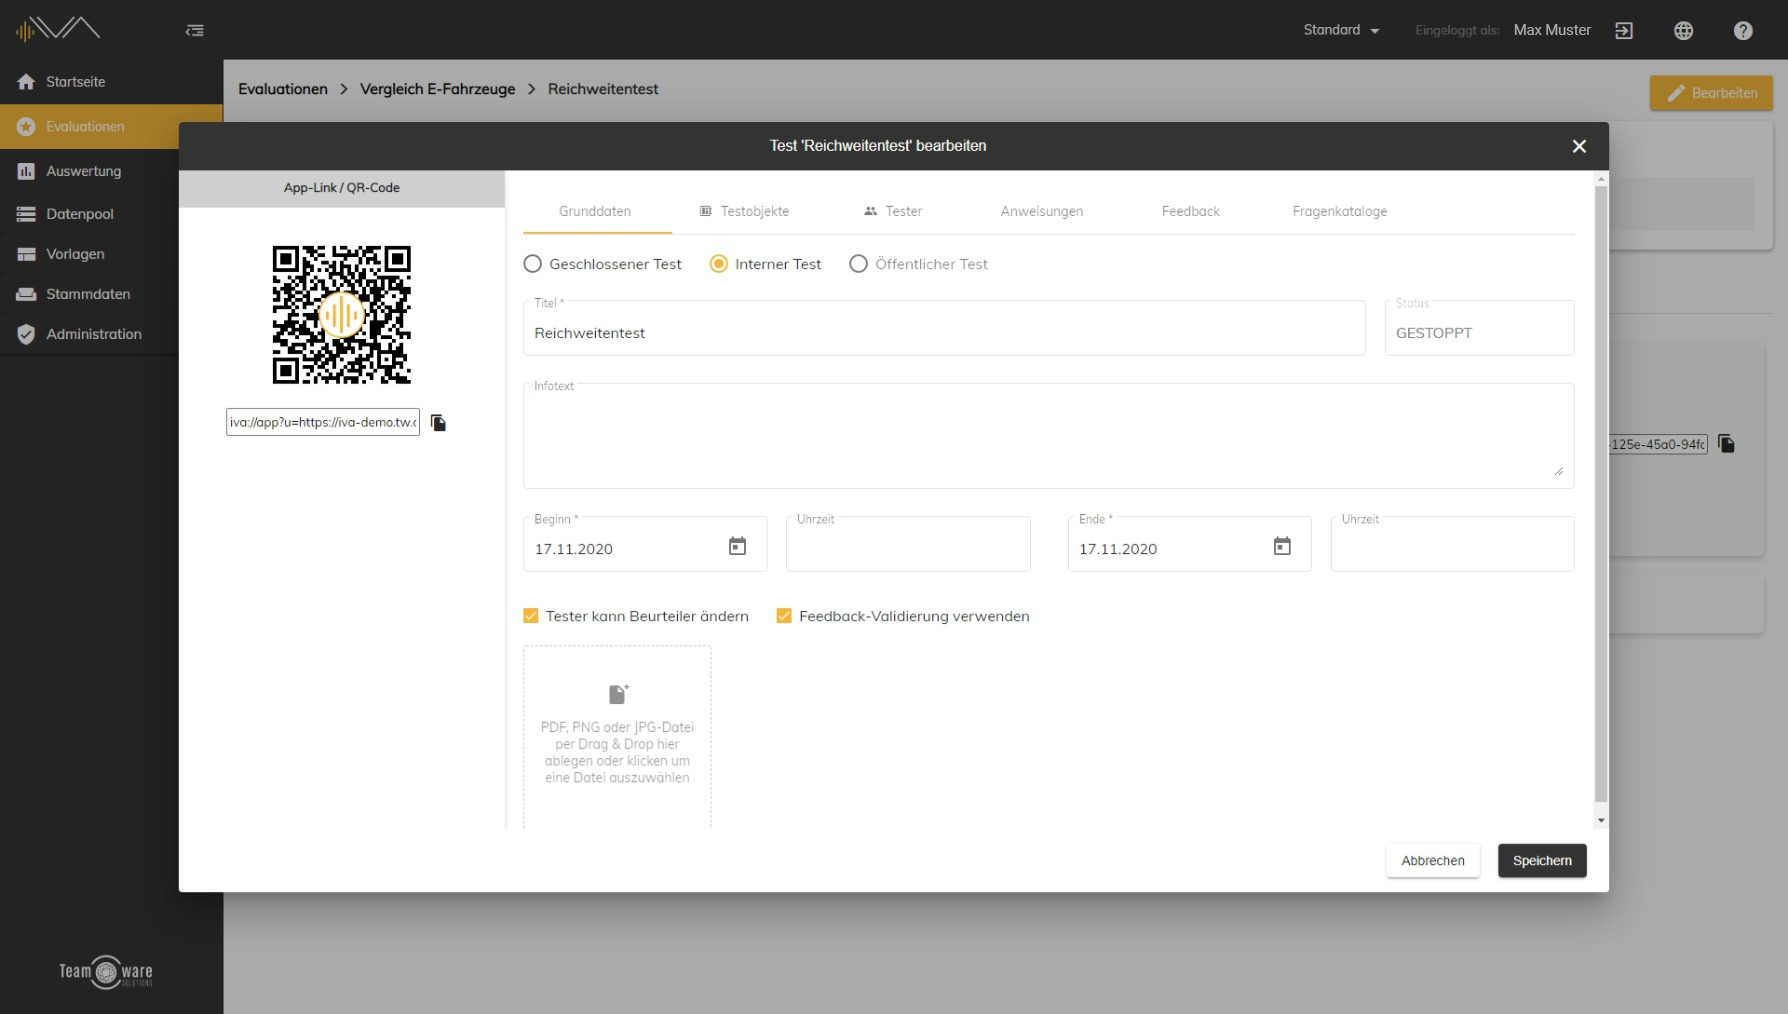Collapse the sidebar with the menu toggle icon
The height and width of the screenshot is (1014, 1788).
click(195, 30)
